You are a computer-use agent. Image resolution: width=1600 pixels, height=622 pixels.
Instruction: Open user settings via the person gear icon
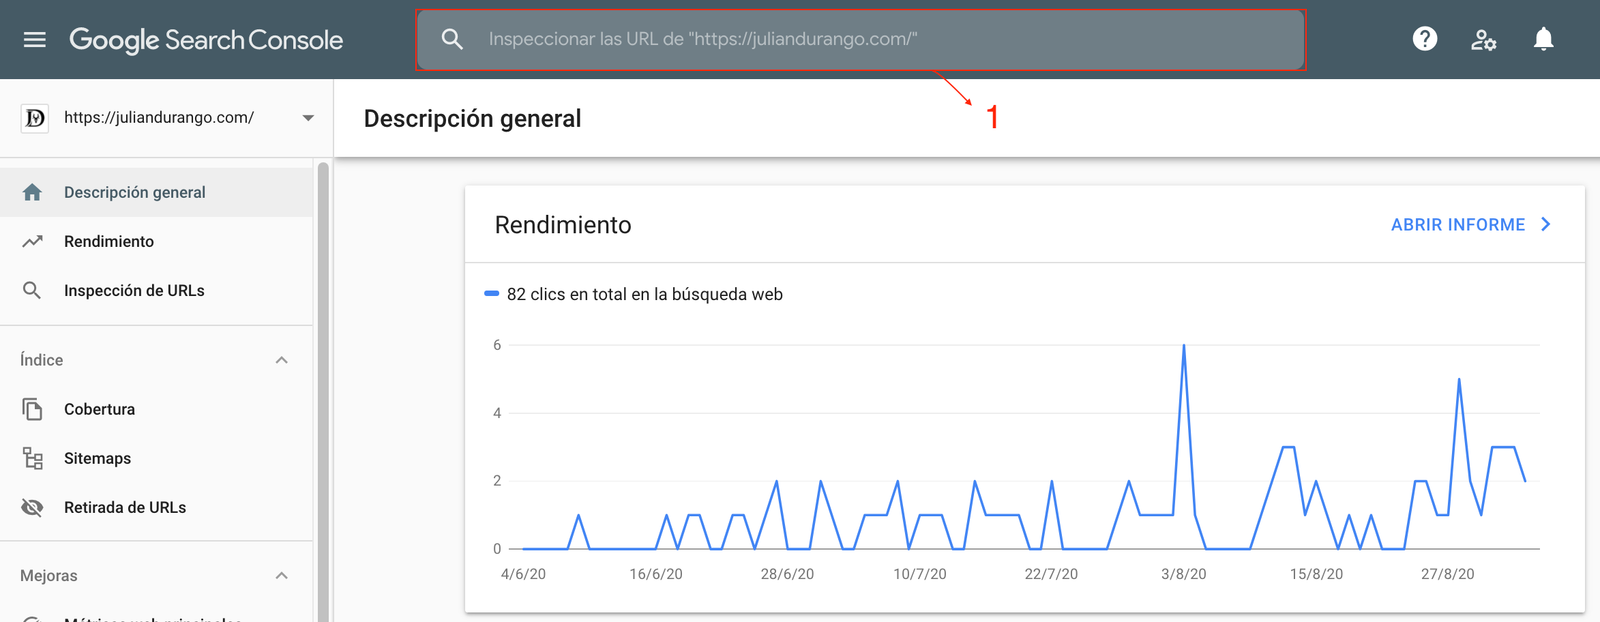coord(1484,39)
